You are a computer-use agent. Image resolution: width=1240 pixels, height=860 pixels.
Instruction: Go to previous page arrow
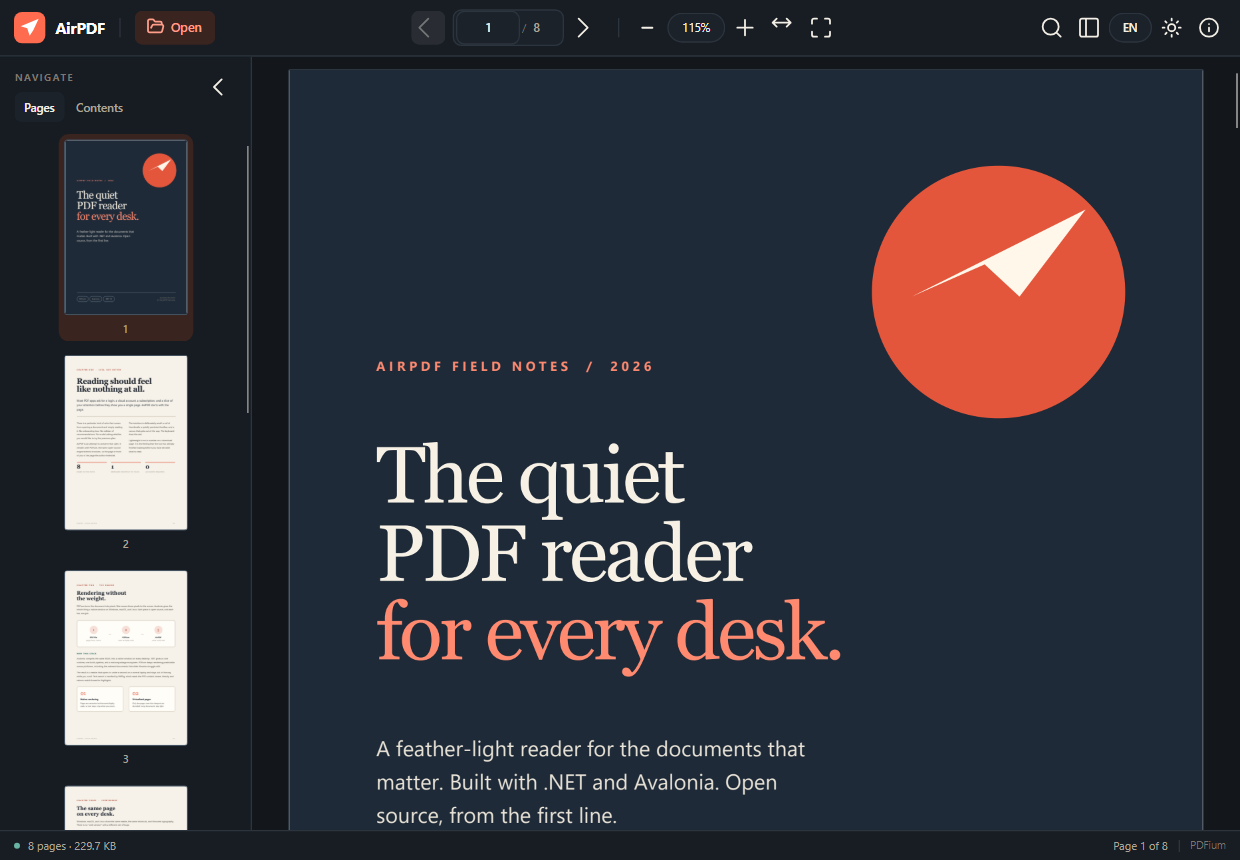427,28
